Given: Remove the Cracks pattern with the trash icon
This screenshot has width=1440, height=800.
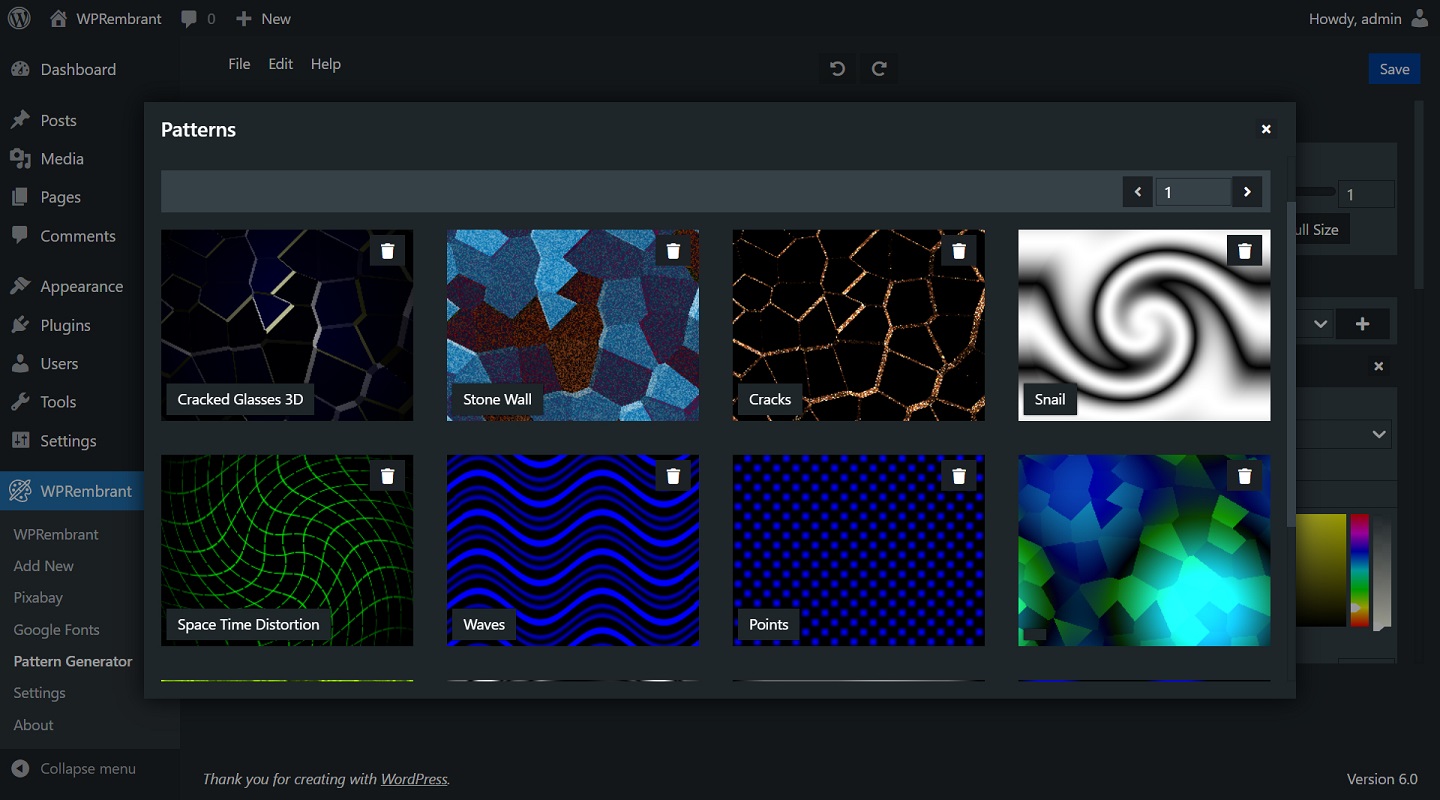Looking at the screenshot, I should point(959,250).
